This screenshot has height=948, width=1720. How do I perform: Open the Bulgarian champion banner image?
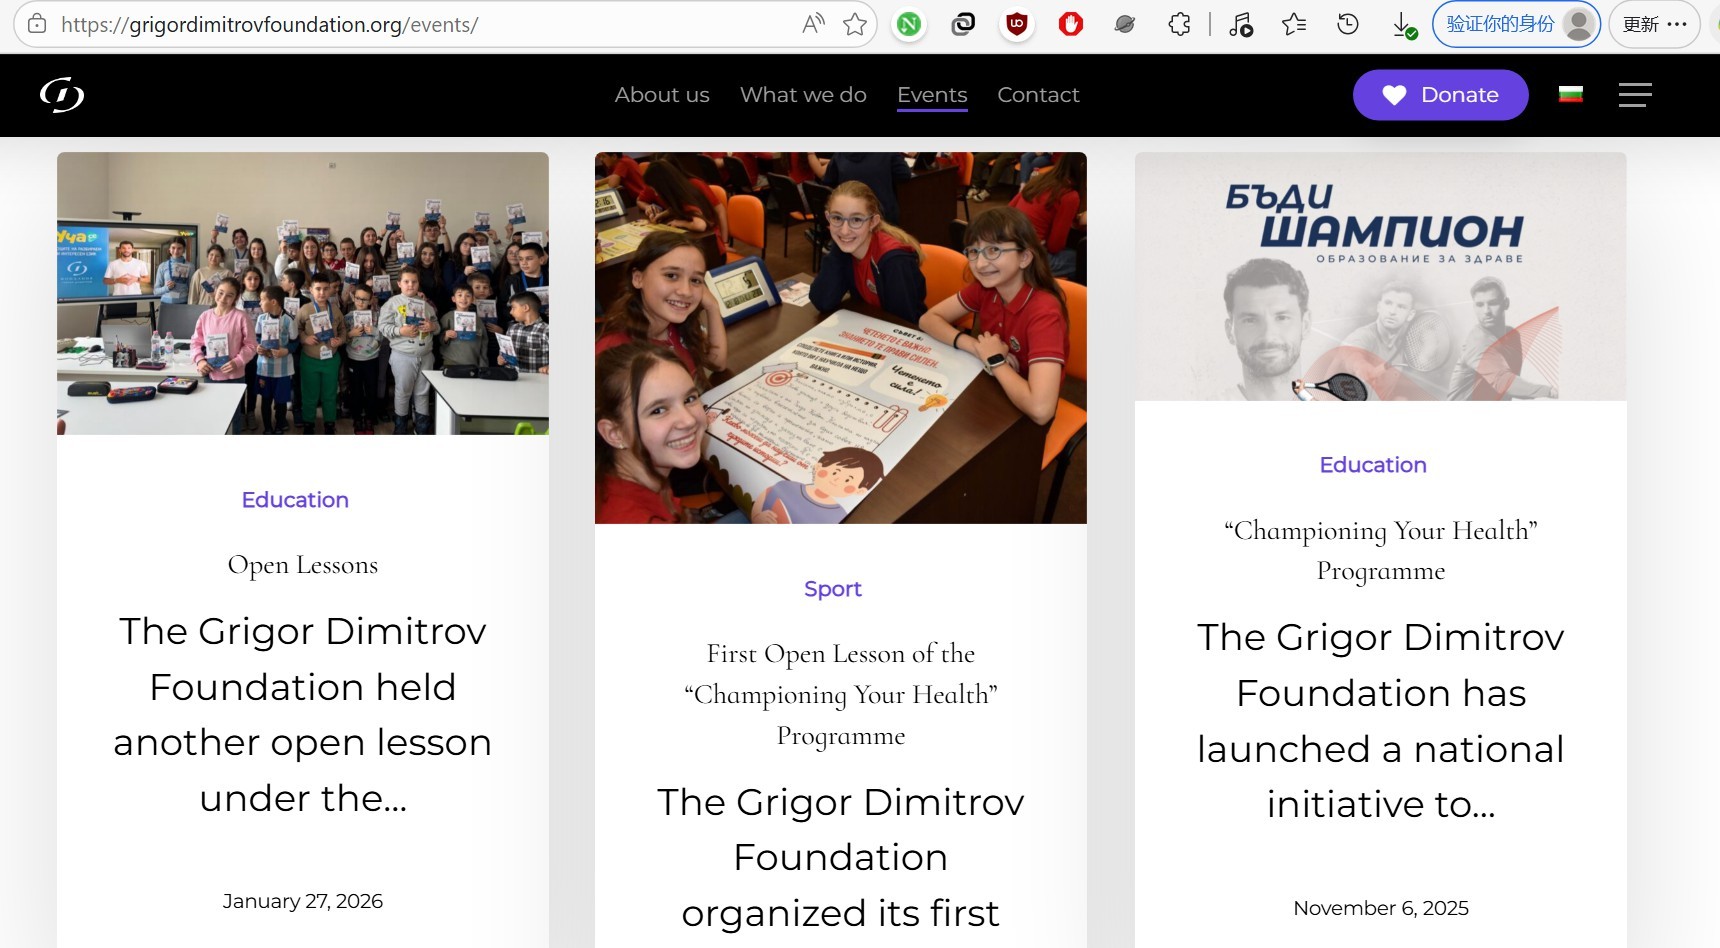click(x=1381, y=277)
